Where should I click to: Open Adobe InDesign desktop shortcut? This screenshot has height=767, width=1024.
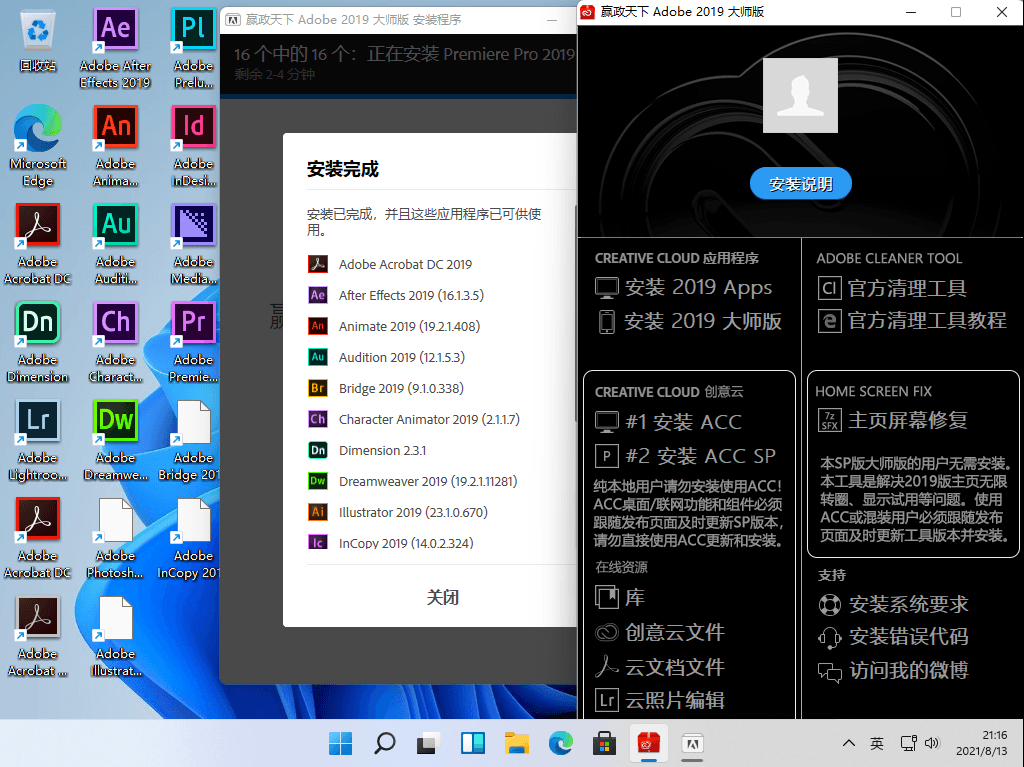tap(193, 146)
